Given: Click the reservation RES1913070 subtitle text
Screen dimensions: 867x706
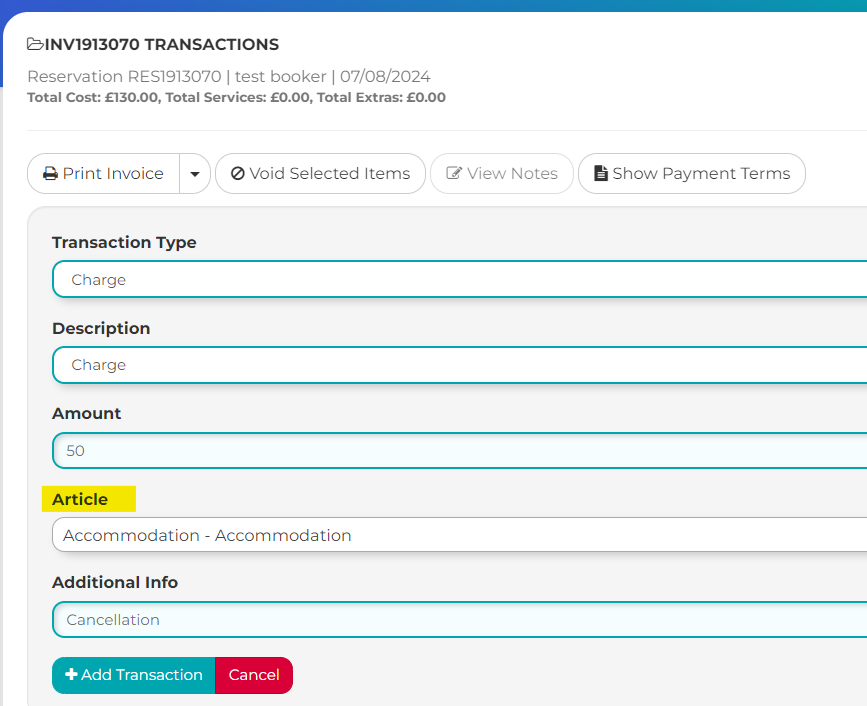Looking at the screenshot, I should 229,76.
